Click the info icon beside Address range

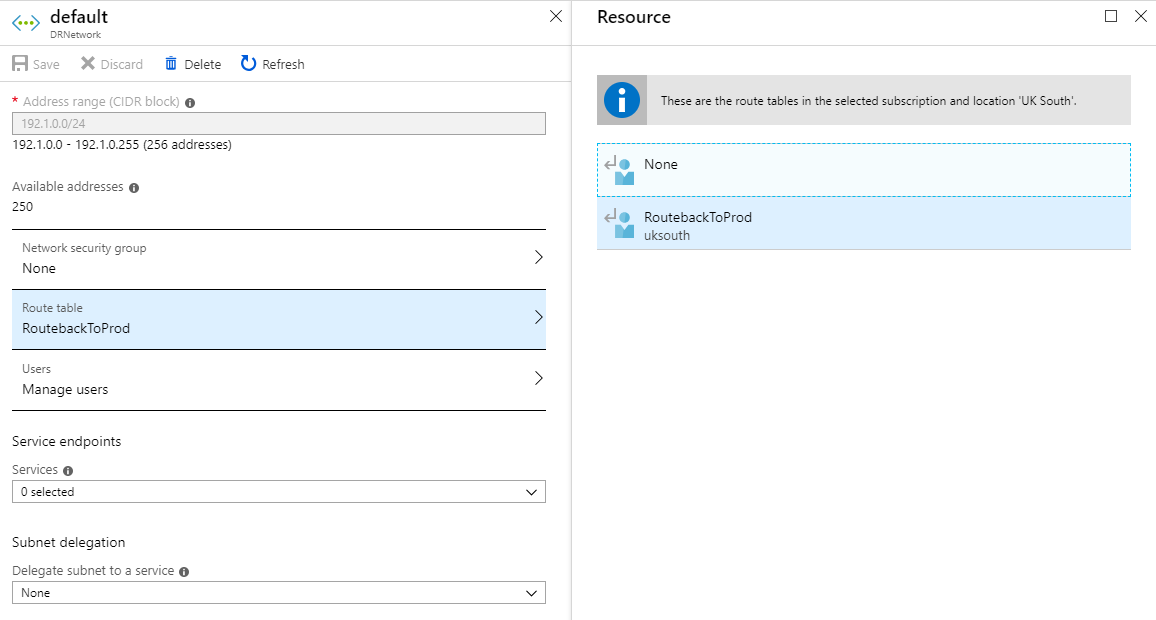(190, 103)
